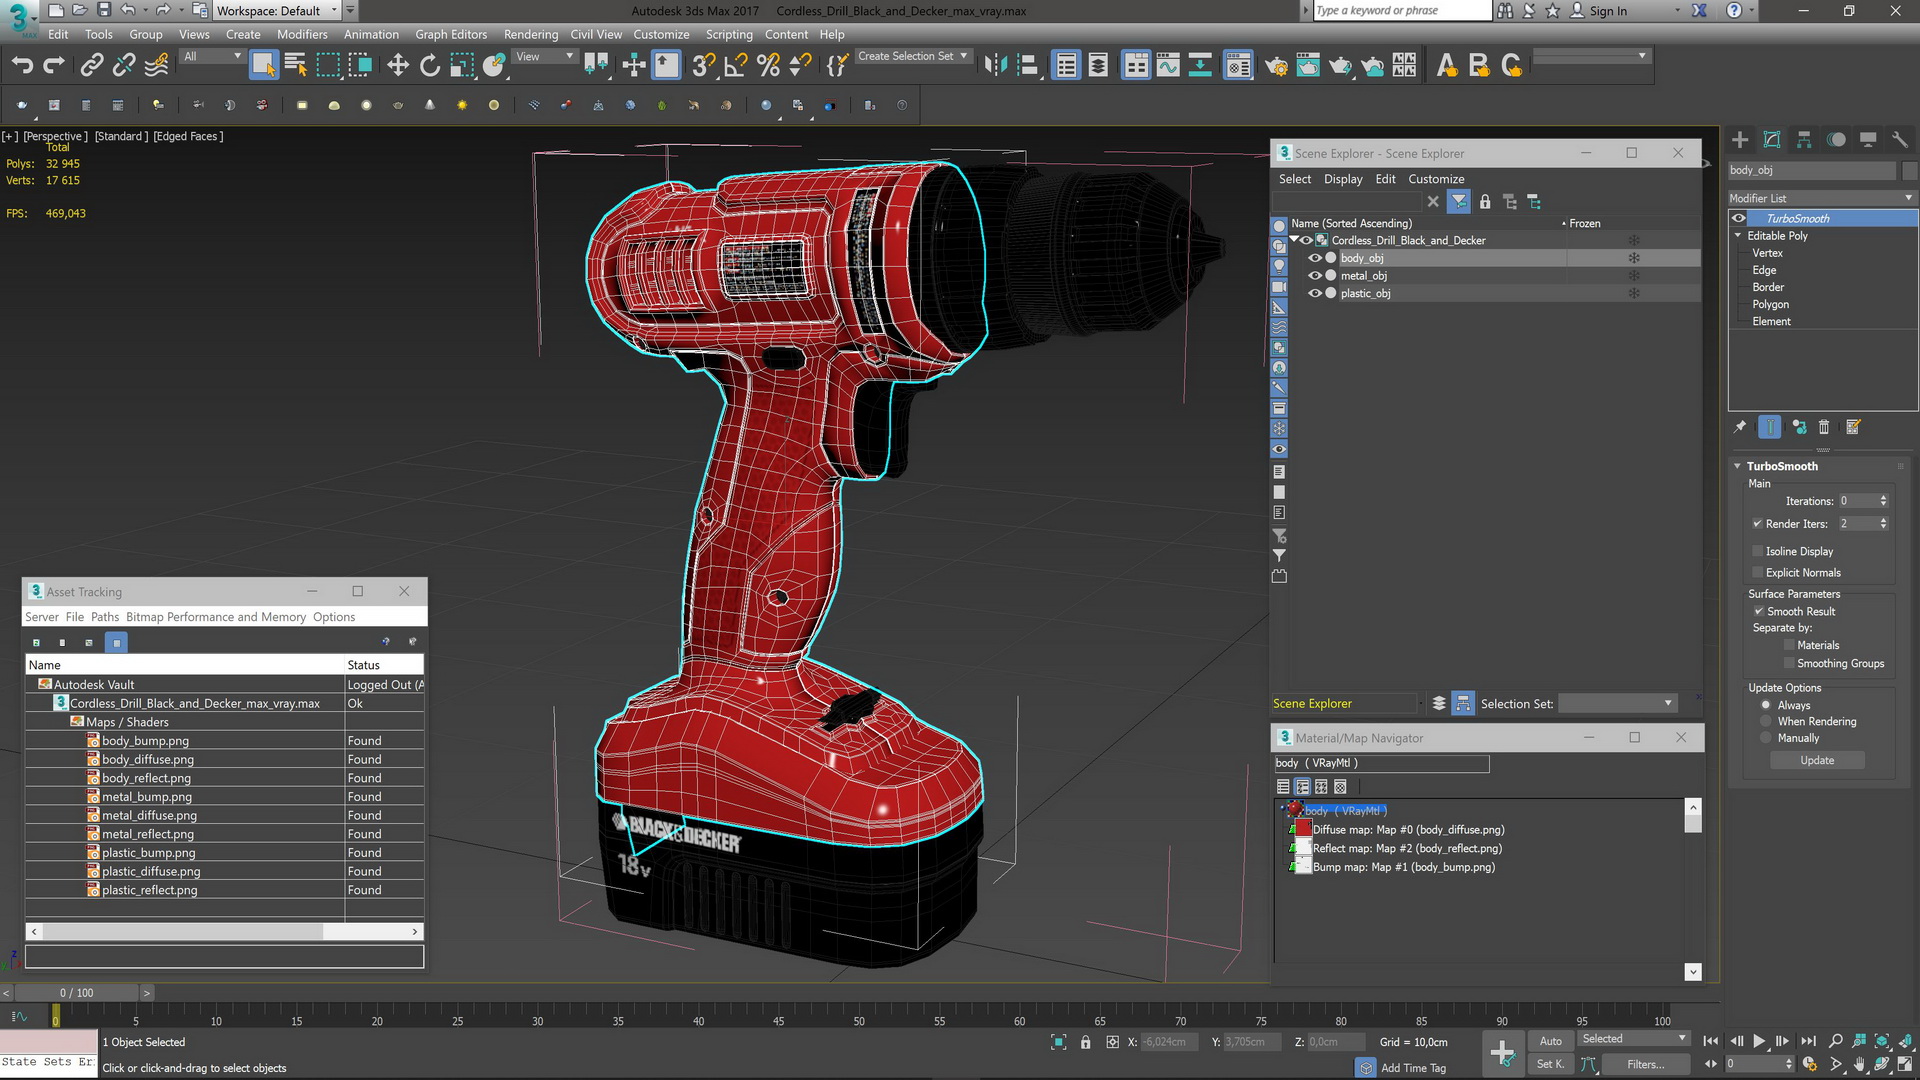1920x1080 pixels.
Task: Open the Modifier List dropdown
Action: 1822,198
